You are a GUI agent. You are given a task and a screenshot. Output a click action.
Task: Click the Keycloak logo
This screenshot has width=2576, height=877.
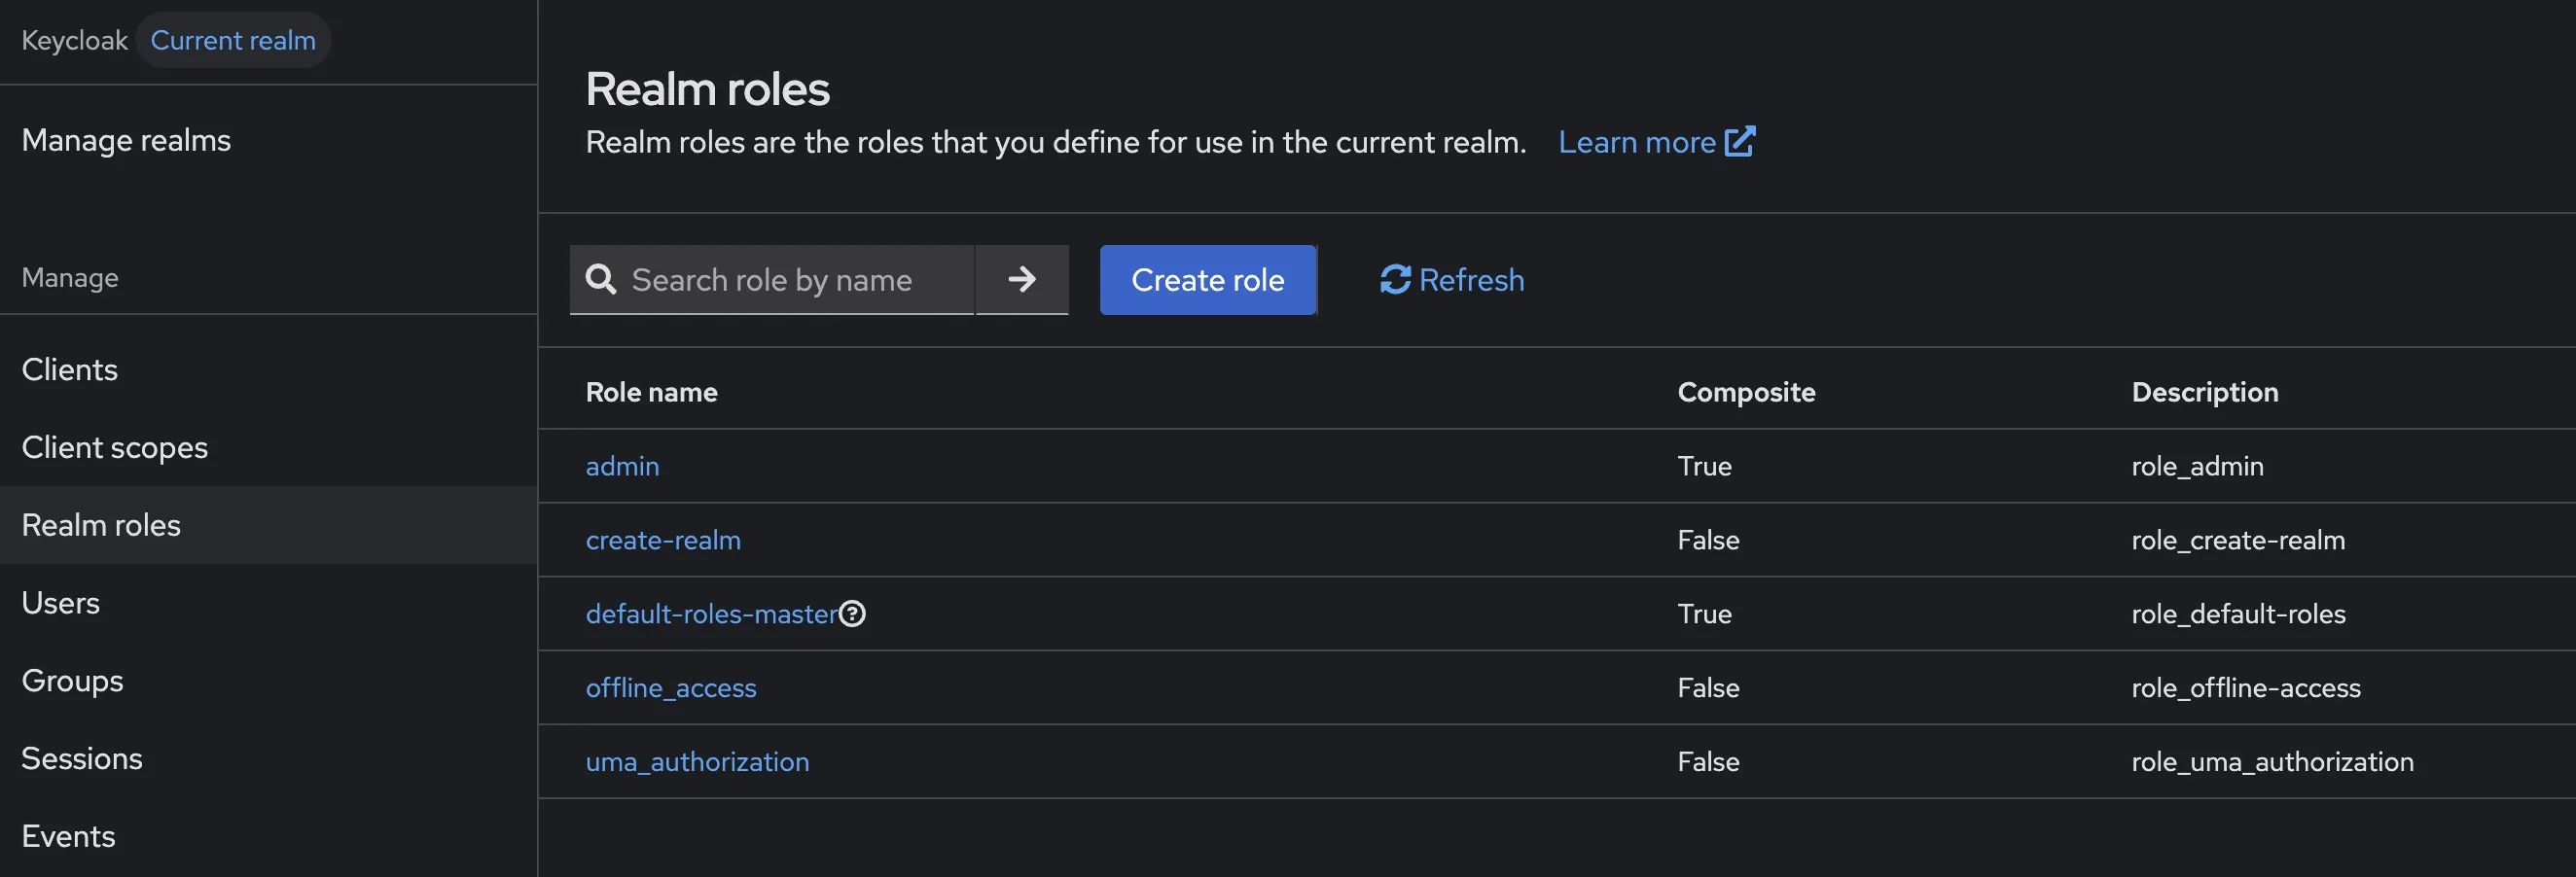coord(75,39)
